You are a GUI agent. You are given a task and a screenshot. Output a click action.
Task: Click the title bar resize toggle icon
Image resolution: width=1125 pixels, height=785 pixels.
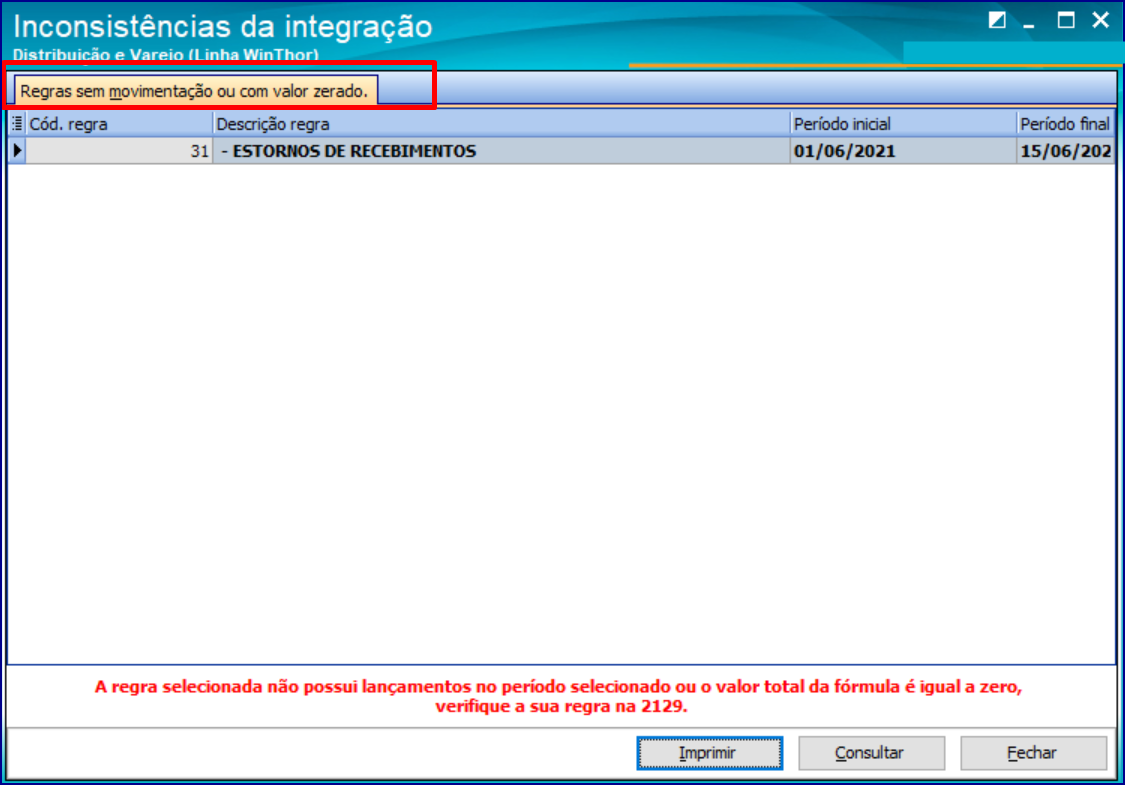[x=997, y=20]
